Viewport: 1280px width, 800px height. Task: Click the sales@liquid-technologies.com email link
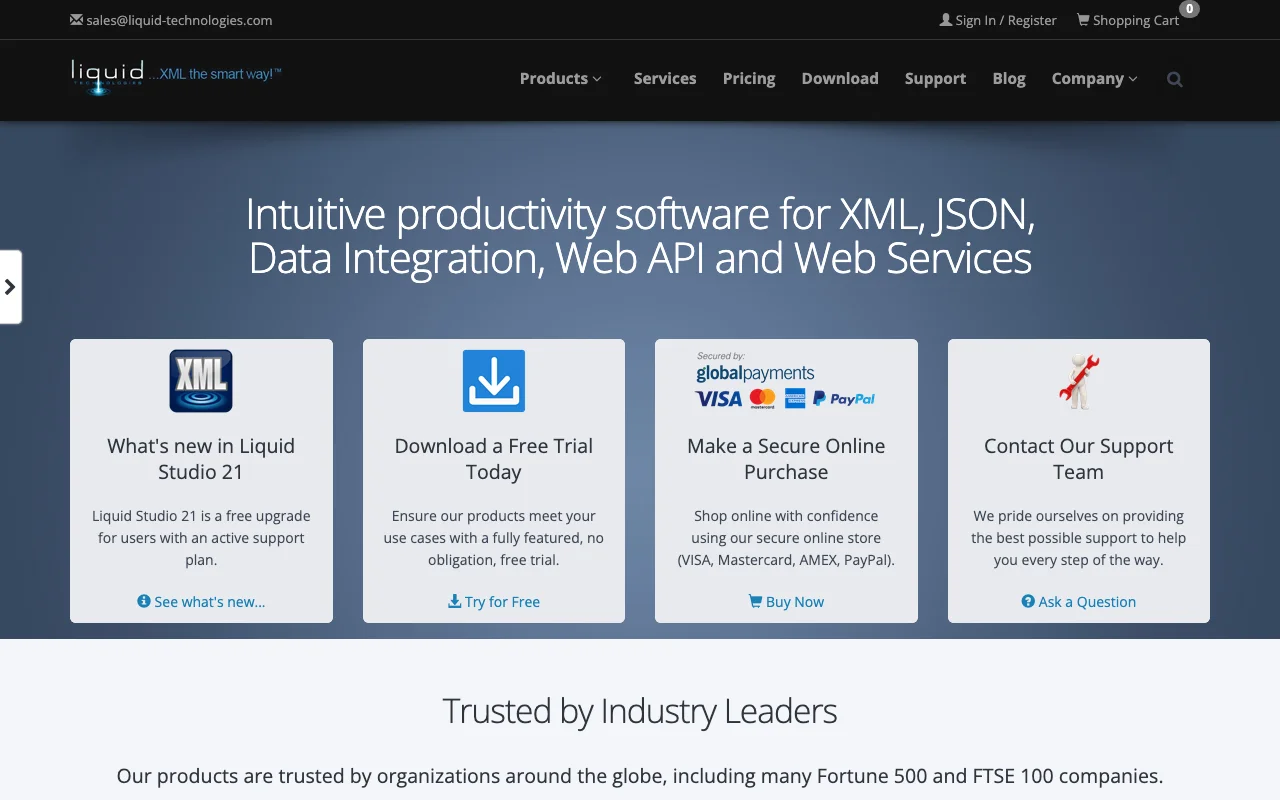tap(179, 20)
